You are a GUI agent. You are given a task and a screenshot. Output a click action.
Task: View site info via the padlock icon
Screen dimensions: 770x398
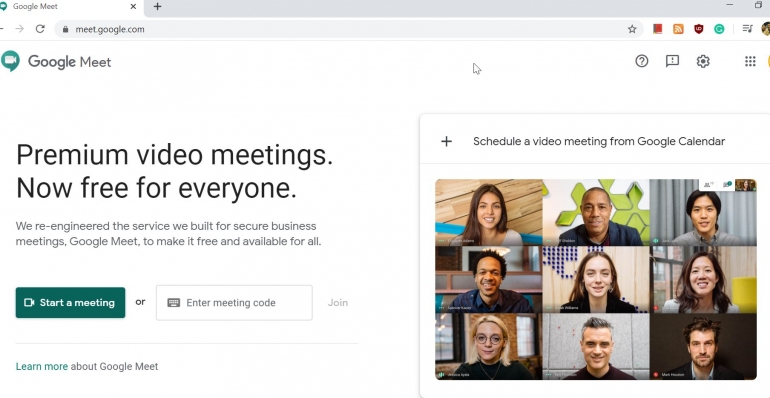click(x=65, y=29)
